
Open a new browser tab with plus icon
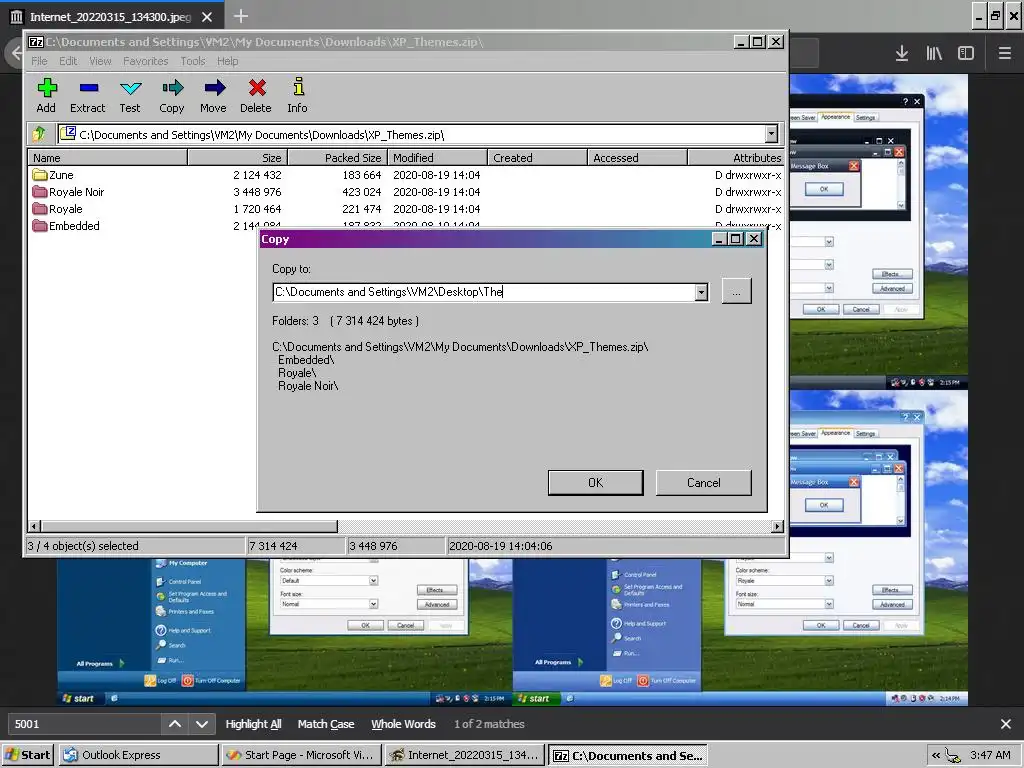pyautogui.click(x=240, y=16)
